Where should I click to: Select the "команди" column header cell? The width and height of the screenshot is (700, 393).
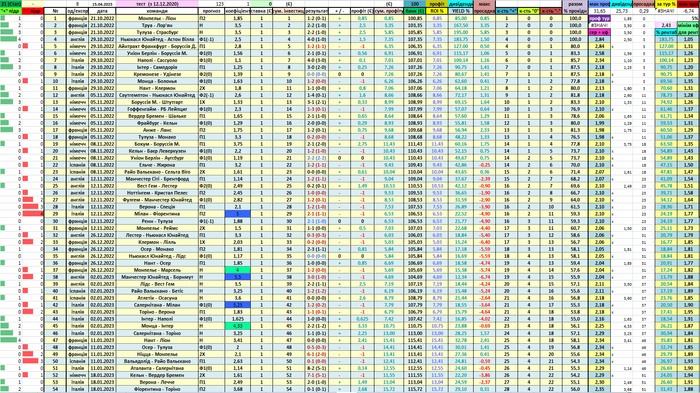pyautogui.click(x=157, y=11)
